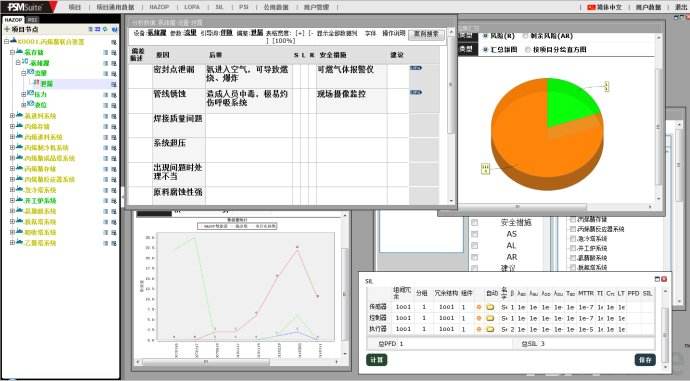Click the 保存 button in SIL panel

645,360
